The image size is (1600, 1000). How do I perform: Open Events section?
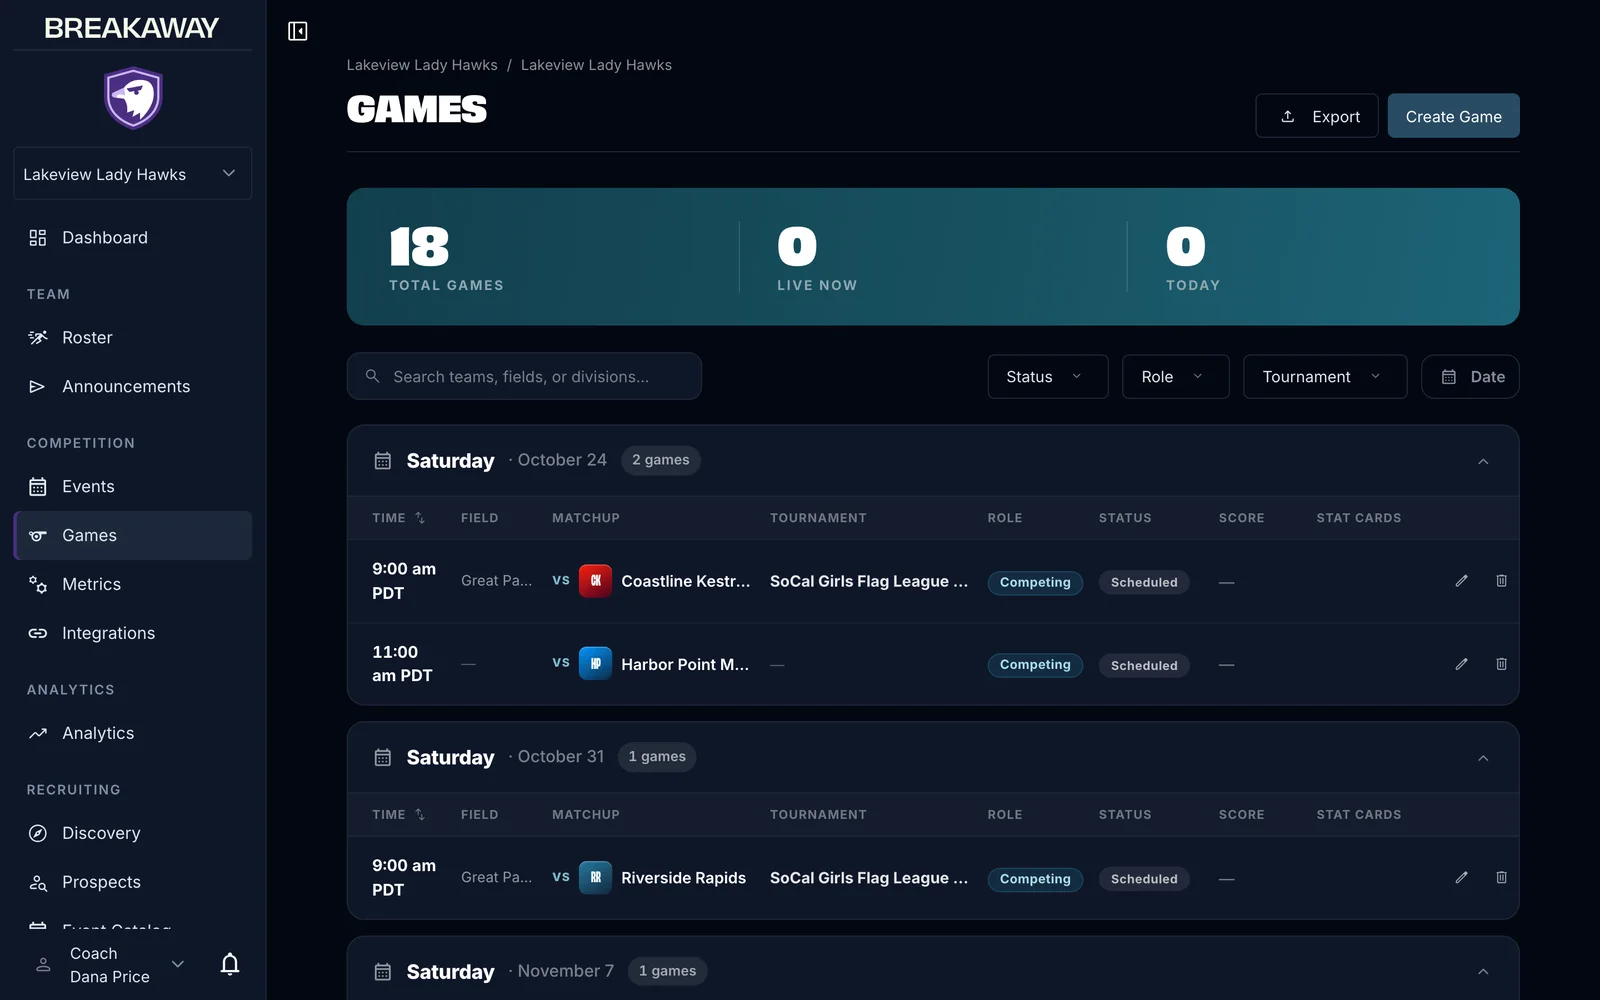coord(132,487)
